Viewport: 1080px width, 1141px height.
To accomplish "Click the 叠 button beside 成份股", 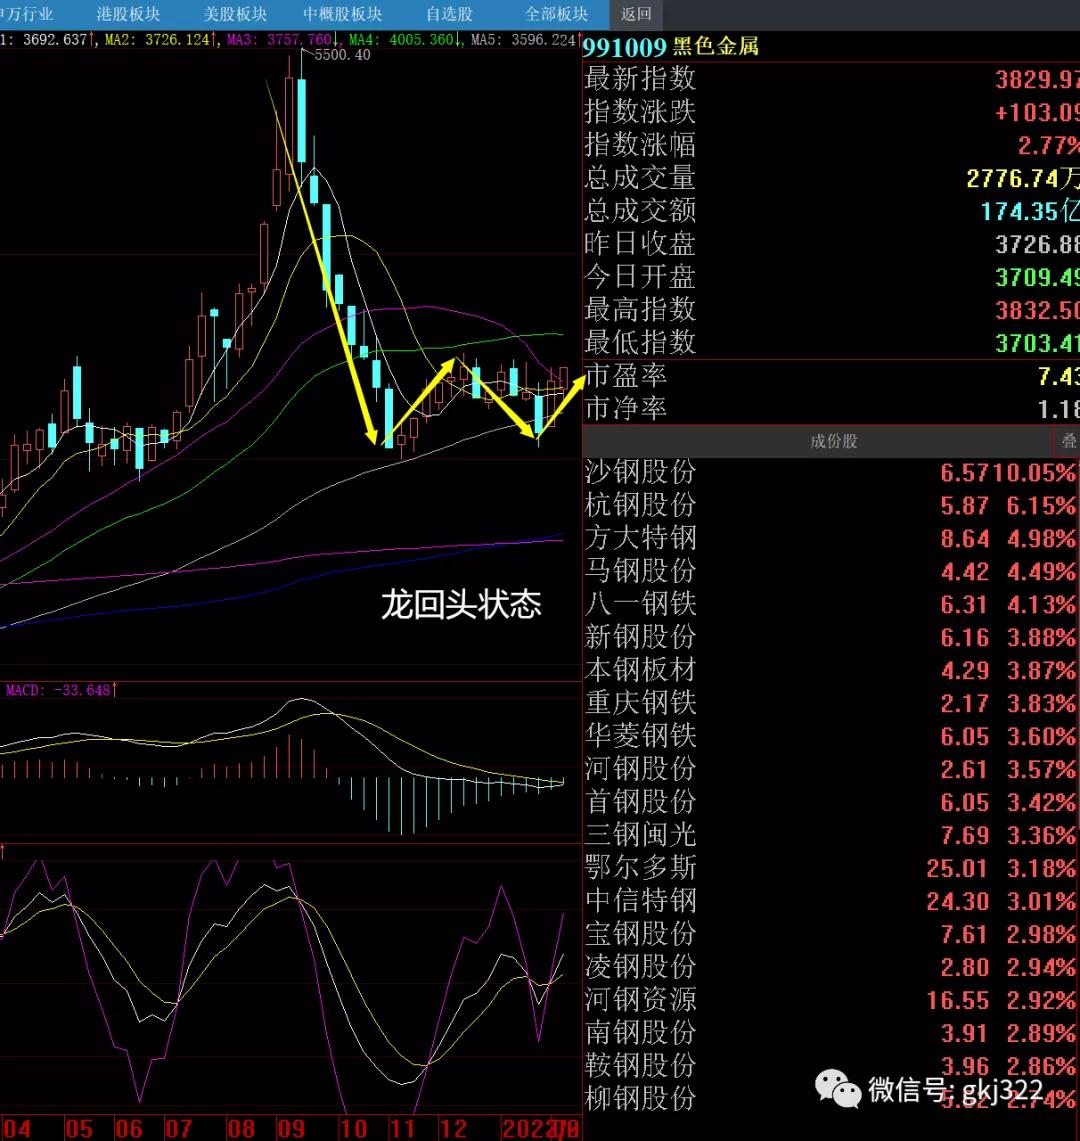I will (1068, 441).
